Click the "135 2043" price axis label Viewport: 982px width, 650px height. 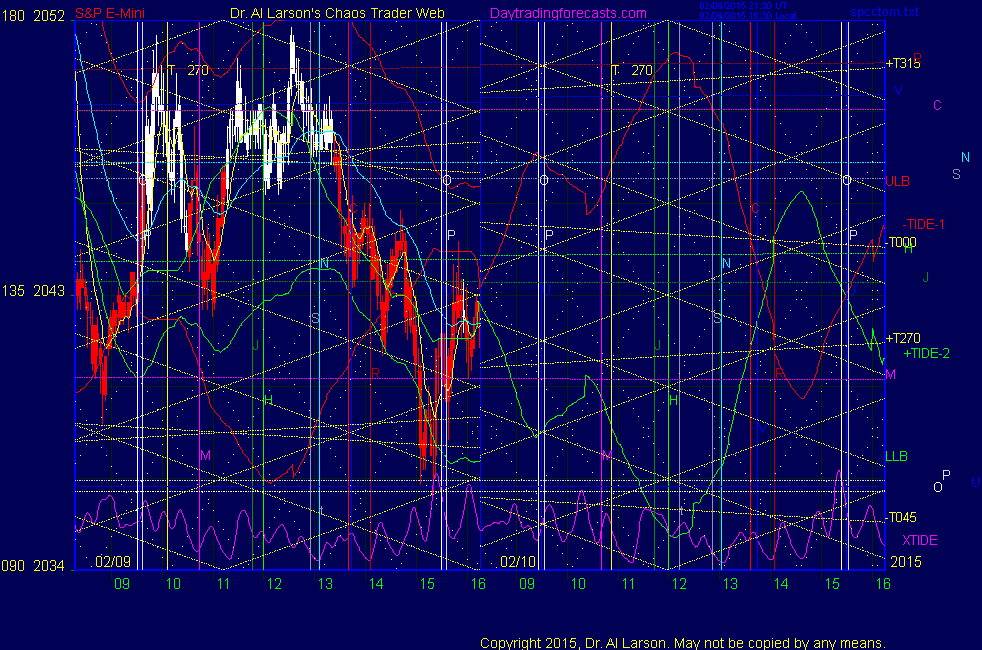tap(34, 291)
